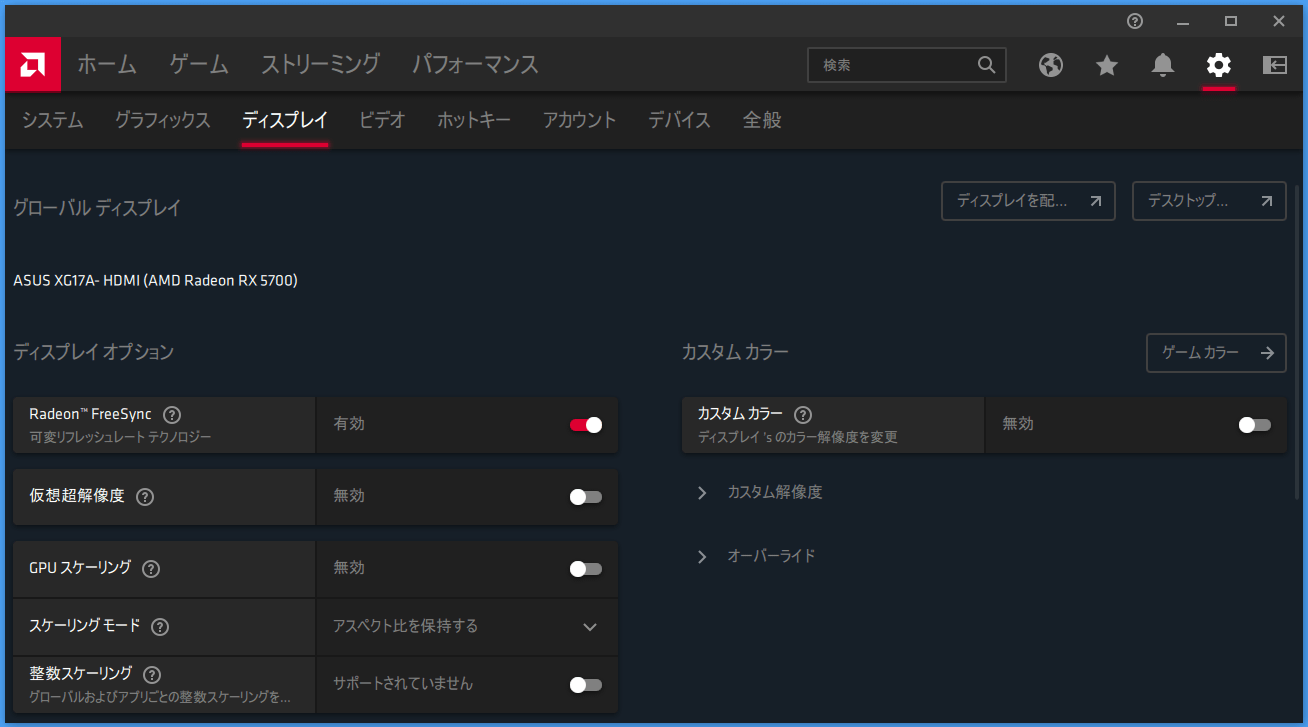Expand カスタム解像度 section
1308x727 pixels.
[x=760, y=493]
